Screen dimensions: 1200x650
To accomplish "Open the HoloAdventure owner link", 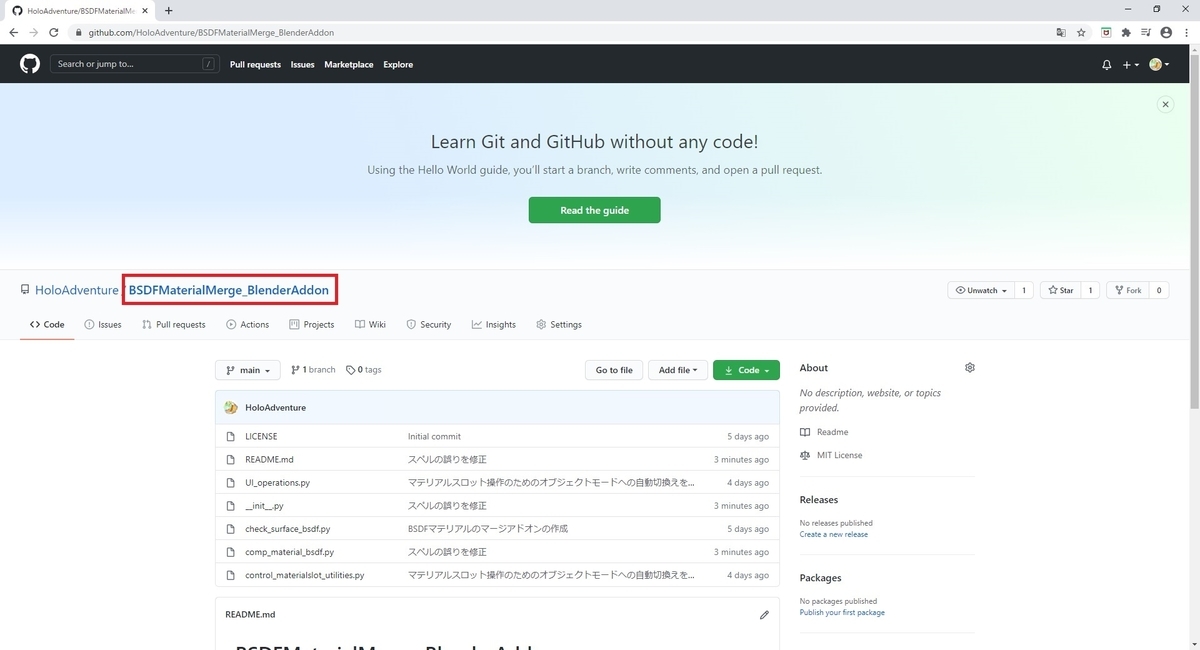I will pos(77,290).
